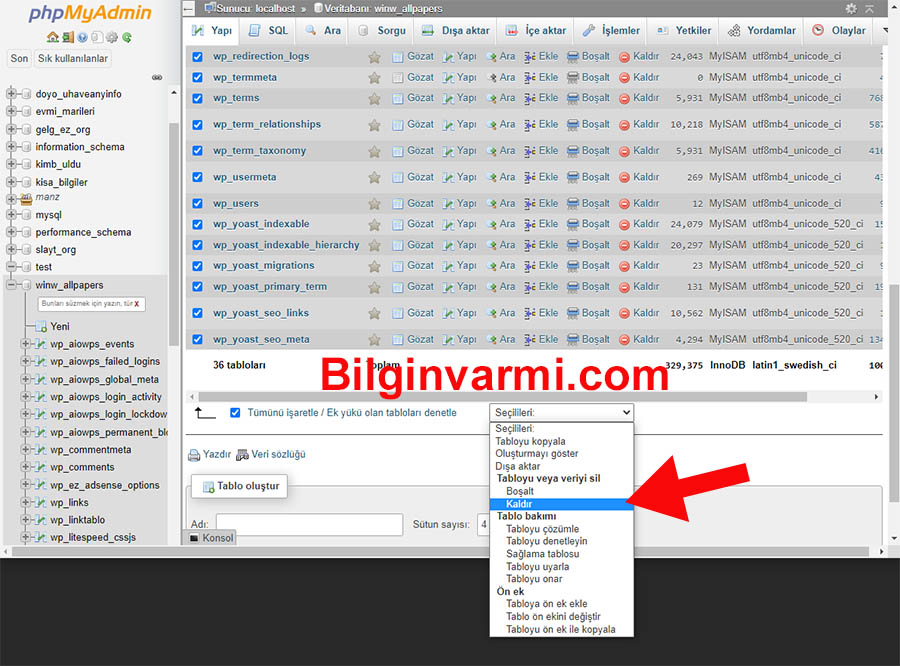
Task: Add wp_redirection_logs to favorites star
Action: tap(374, 57)
